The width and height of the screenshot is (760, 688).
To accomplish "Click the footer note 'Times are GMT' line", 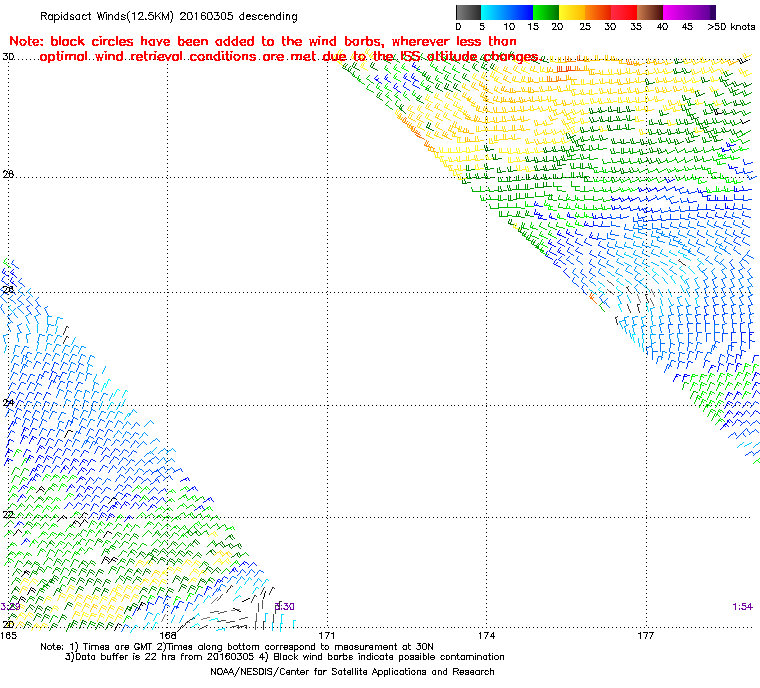I will (x=237, y=647).
